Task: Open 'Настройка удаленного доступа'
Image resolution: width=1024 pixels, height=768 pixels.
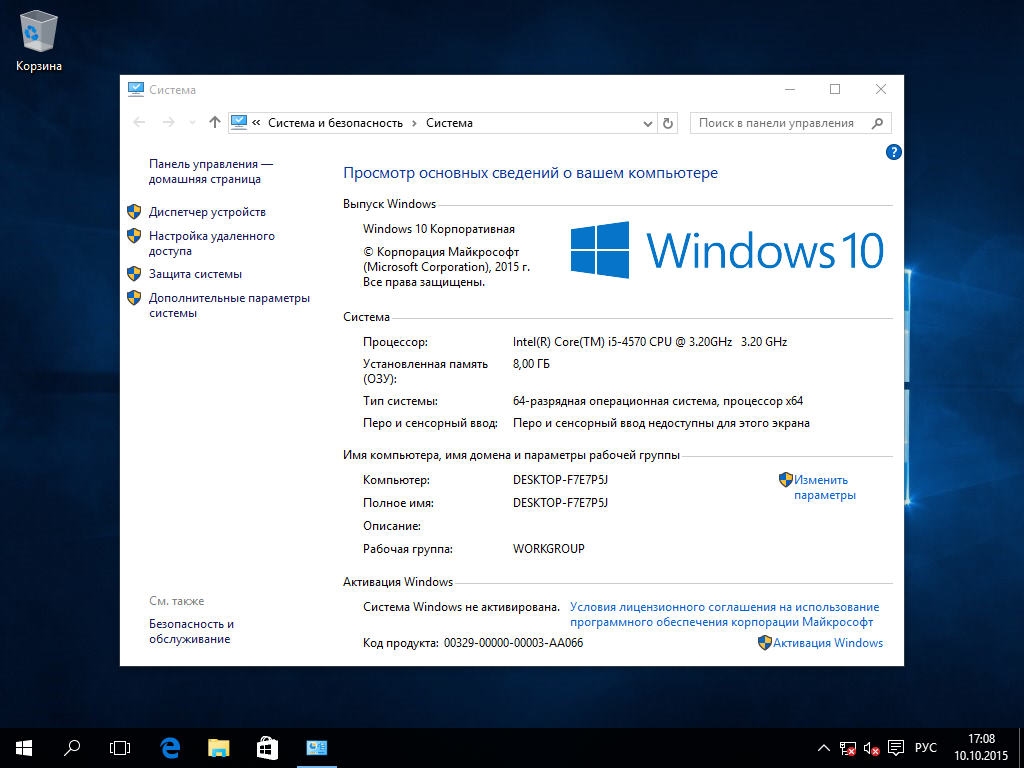Action: [212, 243]
